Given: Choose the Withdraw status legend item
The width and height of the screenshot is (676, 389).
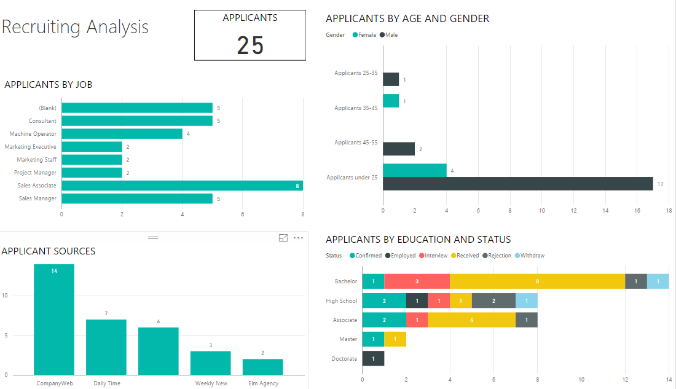Looking at the screenshot, I should pyautogui.click(x=530, y=256).
